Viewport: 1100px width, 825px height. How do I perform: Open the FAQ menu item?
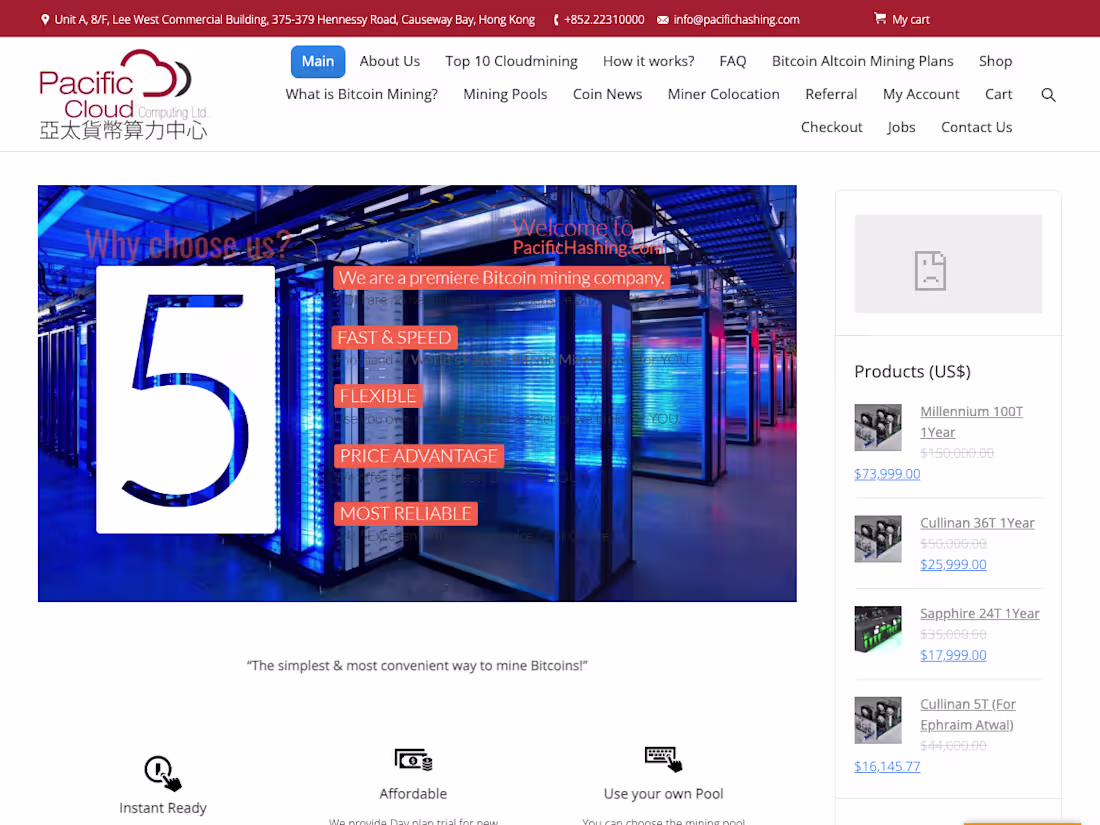point(733,61)
